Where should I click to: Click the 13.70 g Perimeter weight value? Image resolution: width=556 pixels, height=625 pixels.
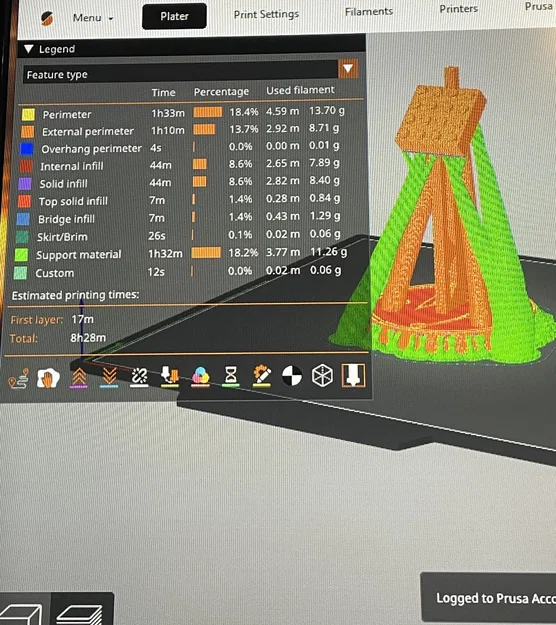(x=327, y=110)
